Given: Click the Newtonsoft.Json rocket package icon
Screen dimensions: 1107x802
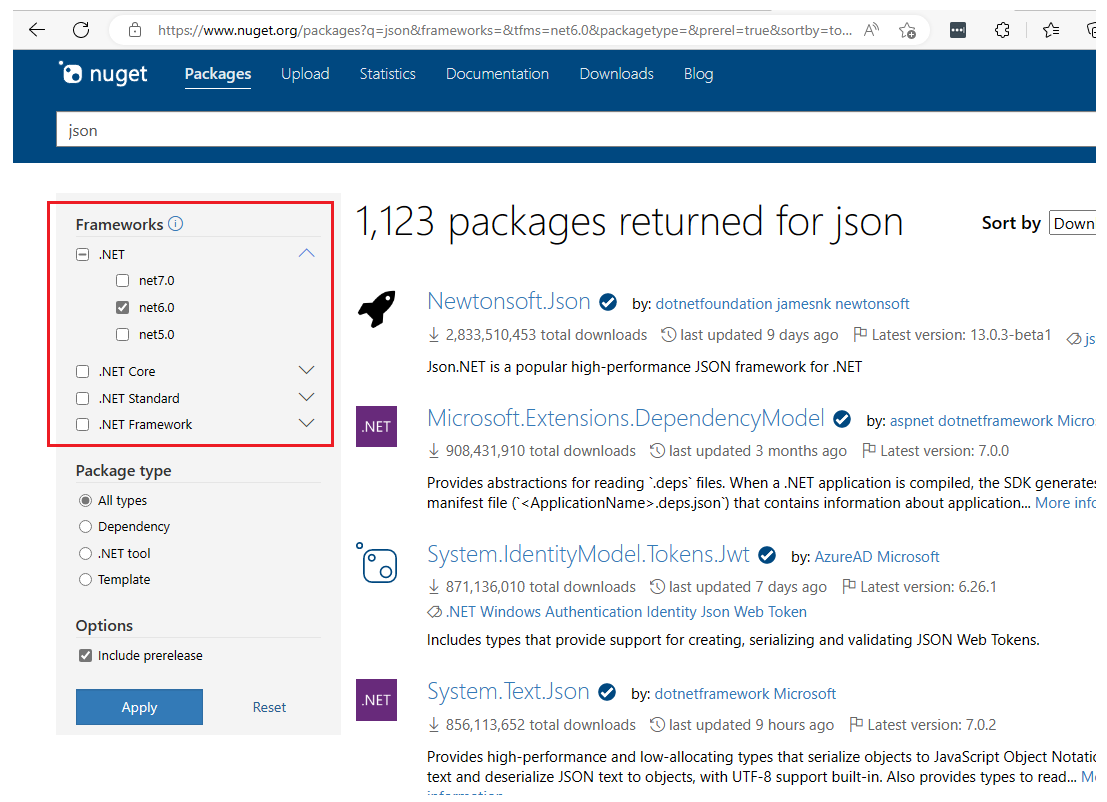Looking at the screenshot, I should pos(376,309).
